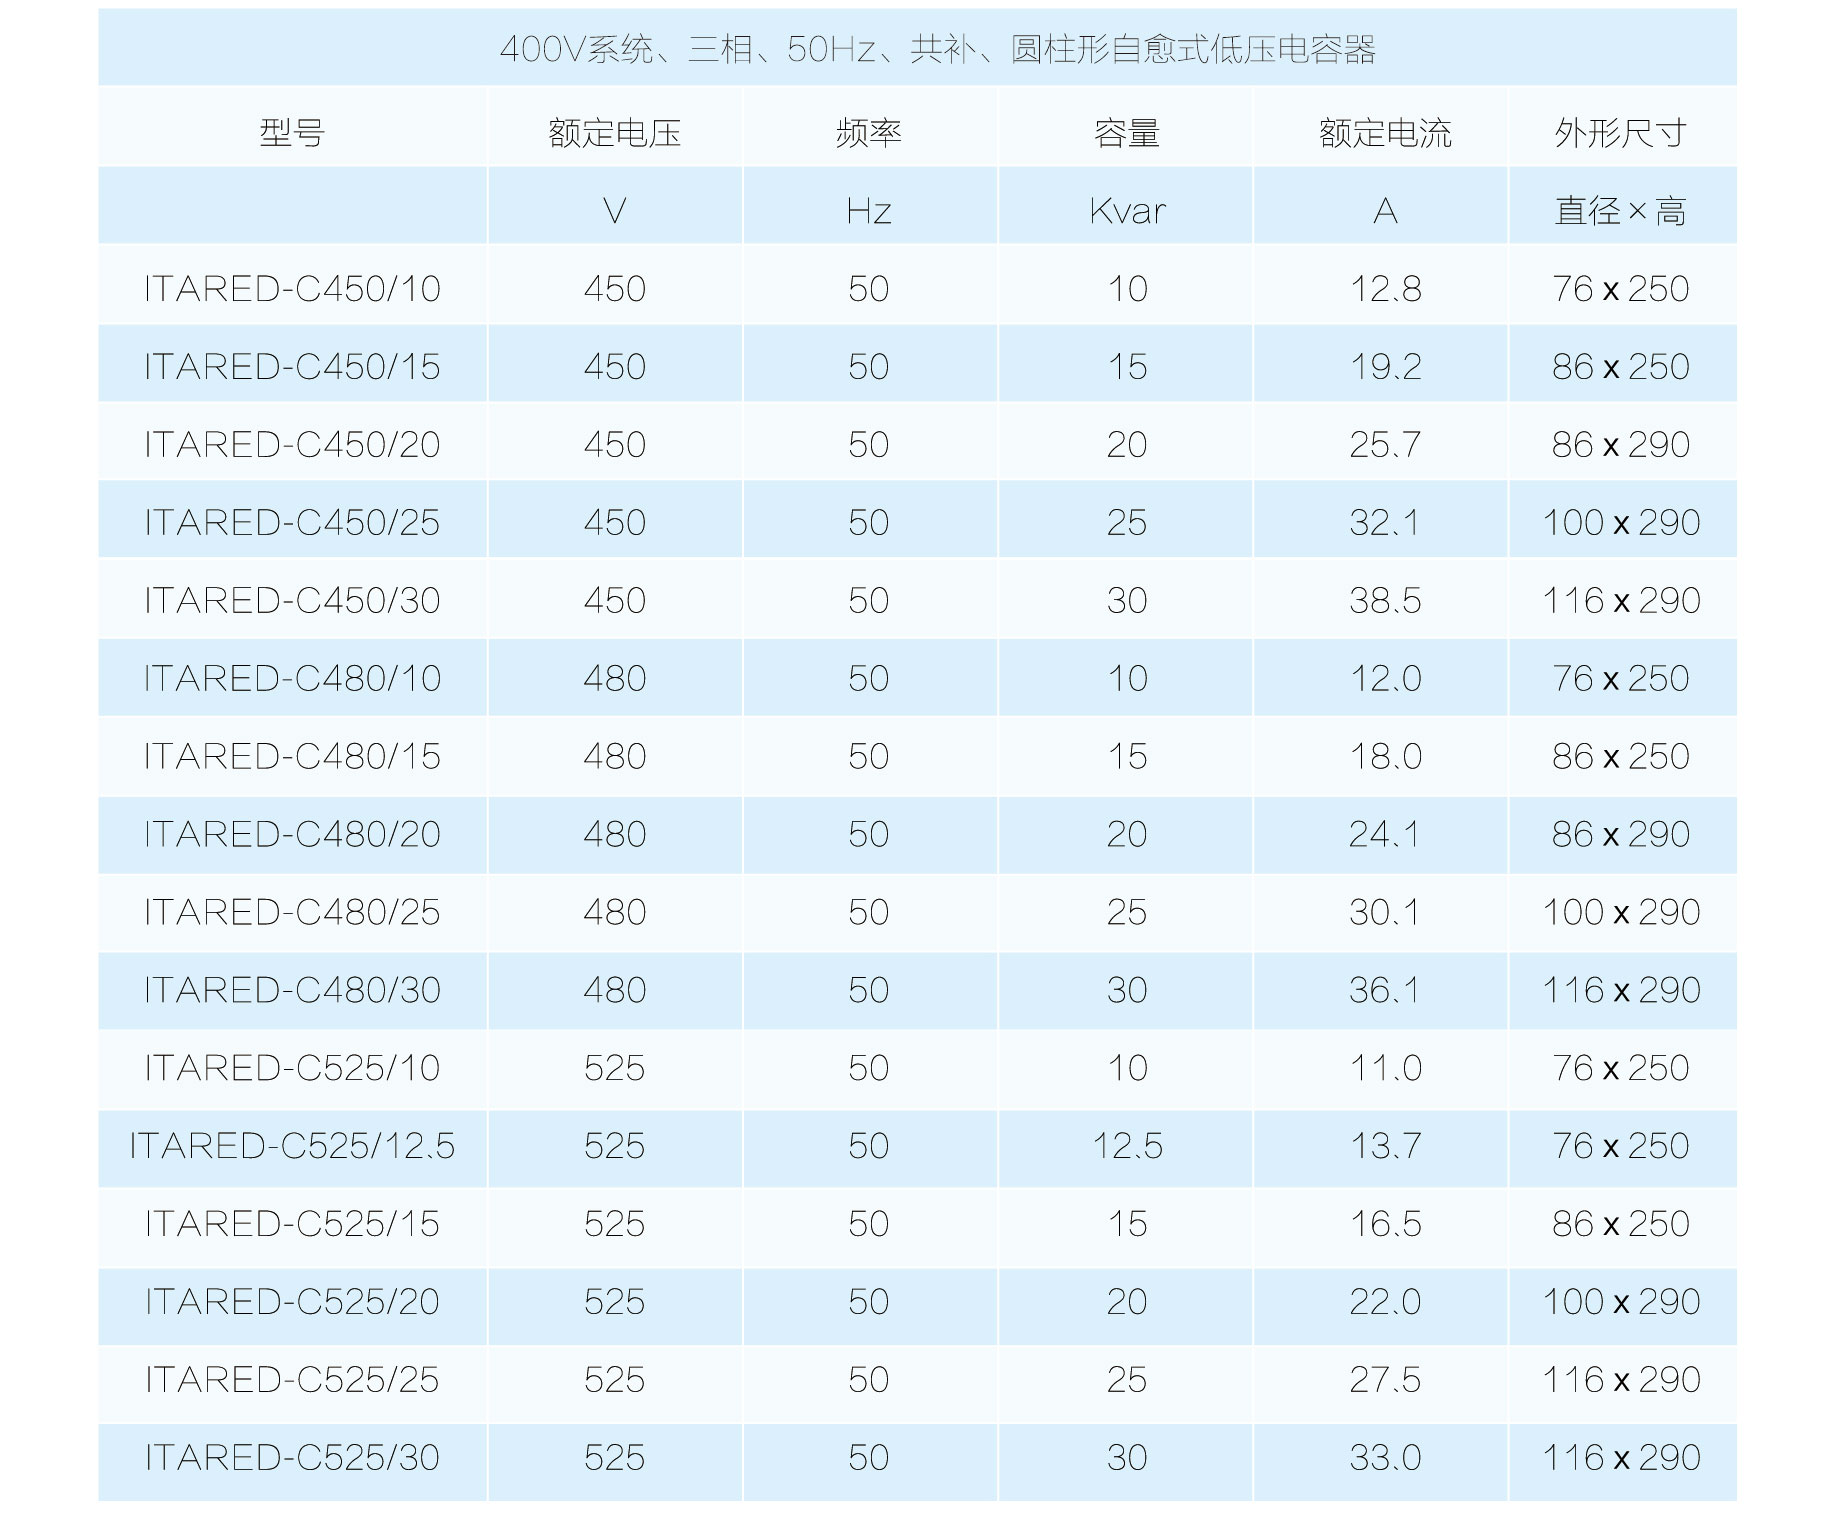Click capacity 25 in ITARED-C525/25 row
The height and width of the screenshot is (1525, 1843).
[x=1127, y=1381]
